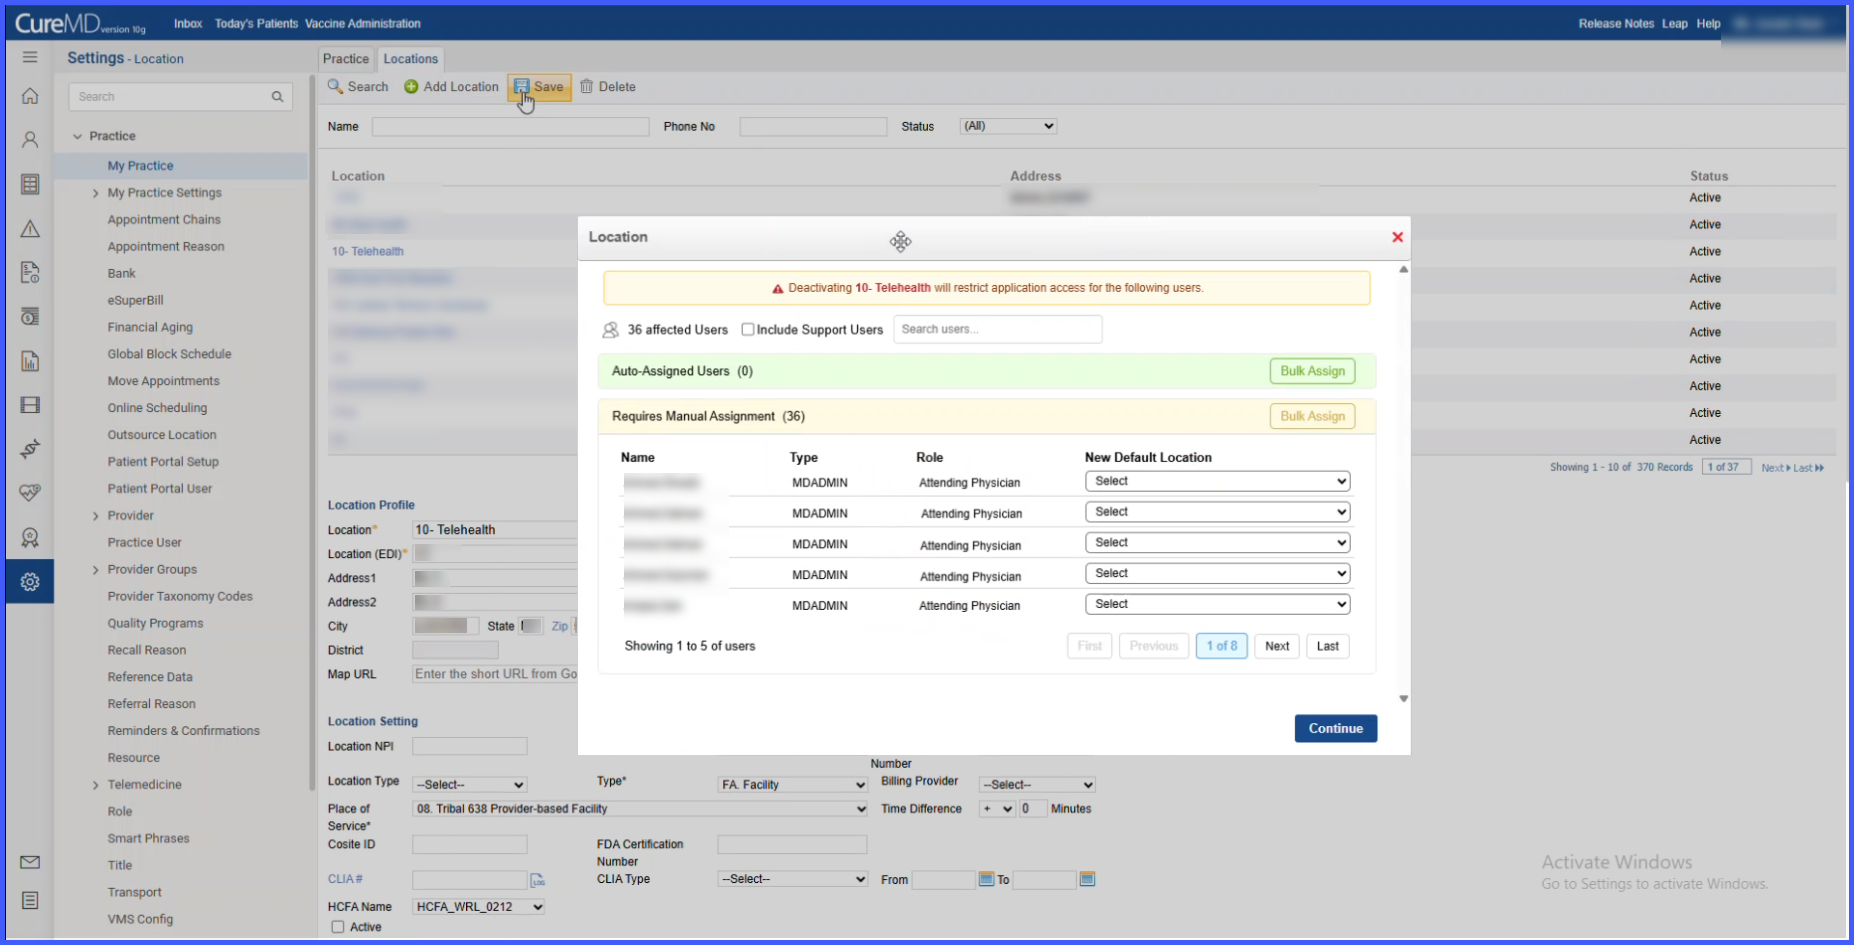
Task: Click the alert triangle sidebar icon
Action: [30, 229]
